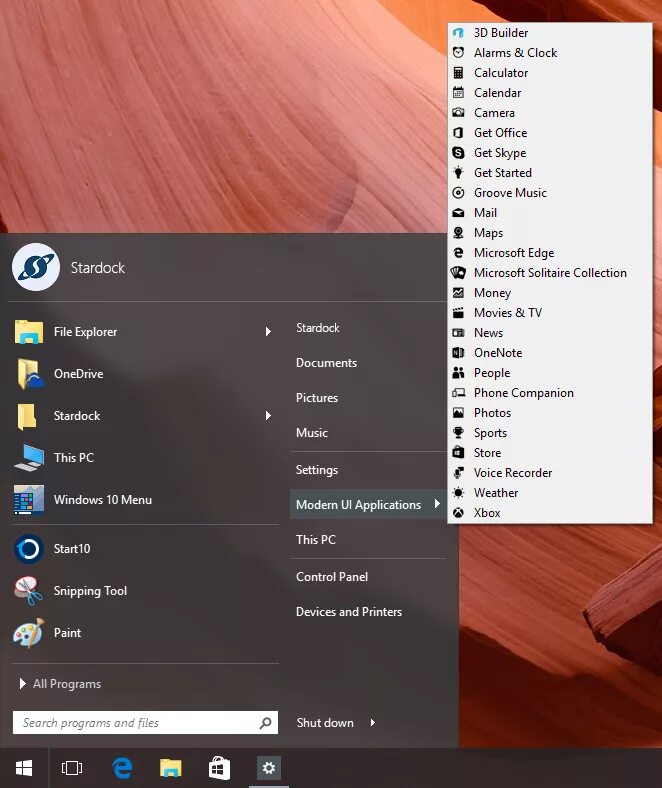
Task: Open the OneNote icon
Action: click(458, 353)
